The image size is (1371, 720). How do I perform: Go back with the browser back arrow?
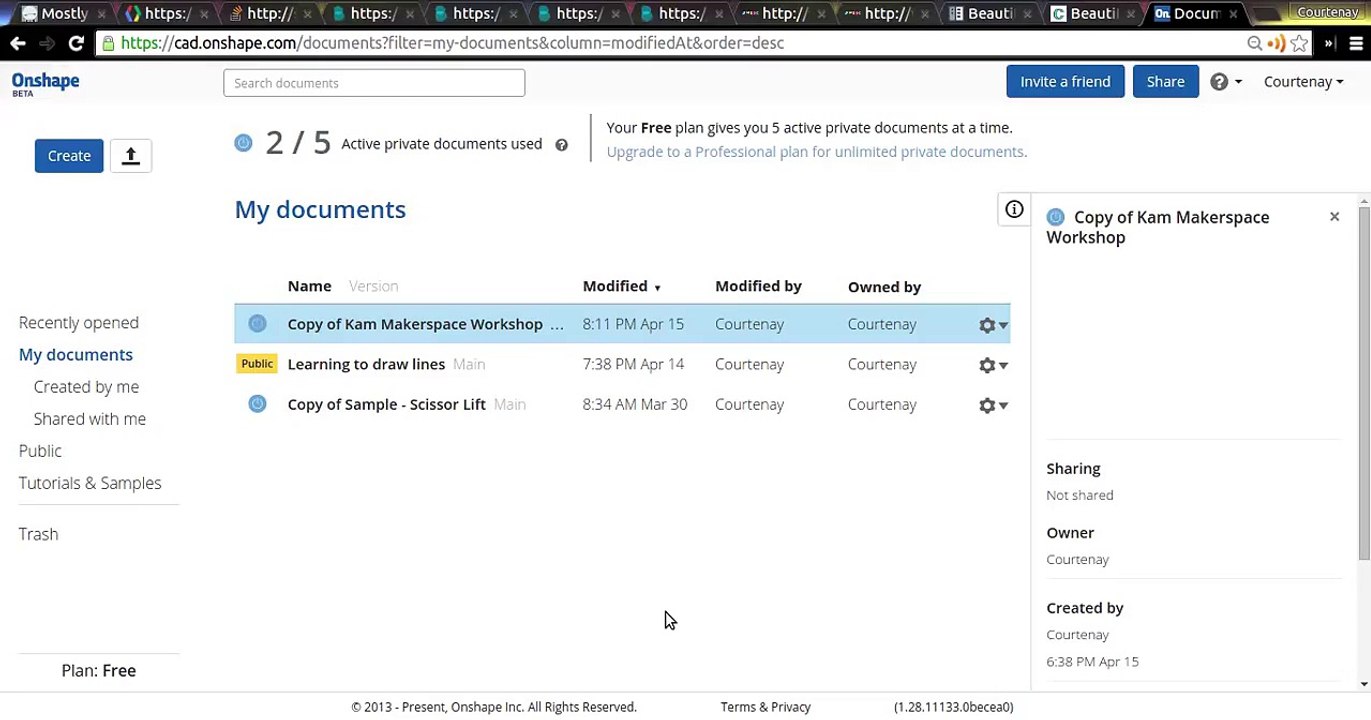point(17,43)
